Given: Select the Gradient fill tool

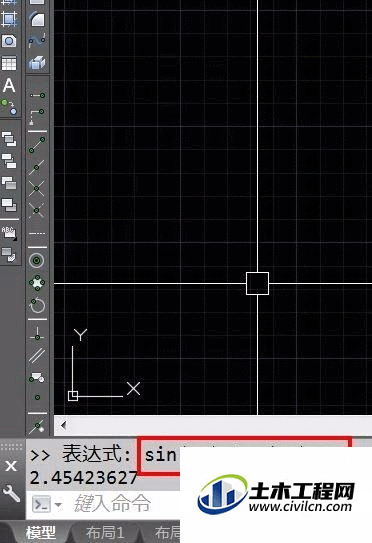Looking at the screenshot, I should pos(9,18).
